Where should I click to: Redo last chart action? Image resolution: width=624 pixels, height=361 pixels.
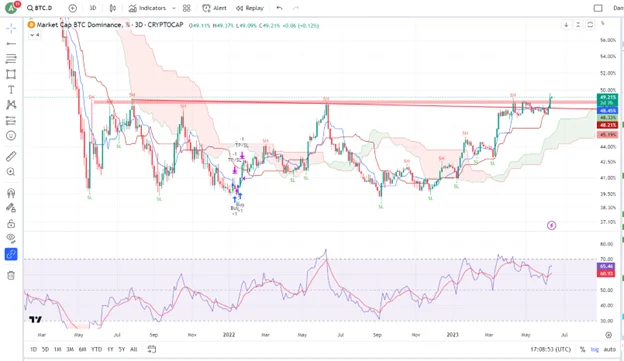pos(296,8)
